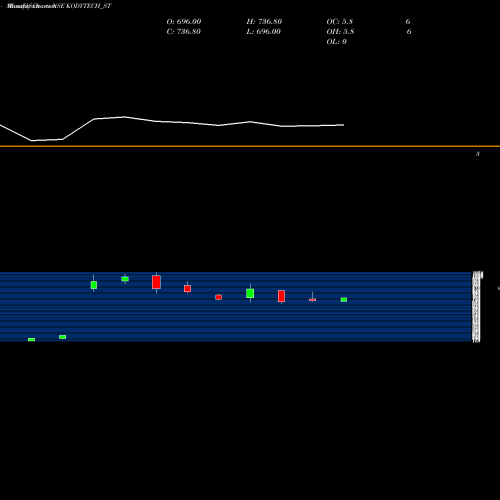Click the close price C: 736.80 label
Image resolution: width=500 pixels, height=500 pixels.
(x=184, y=32)
